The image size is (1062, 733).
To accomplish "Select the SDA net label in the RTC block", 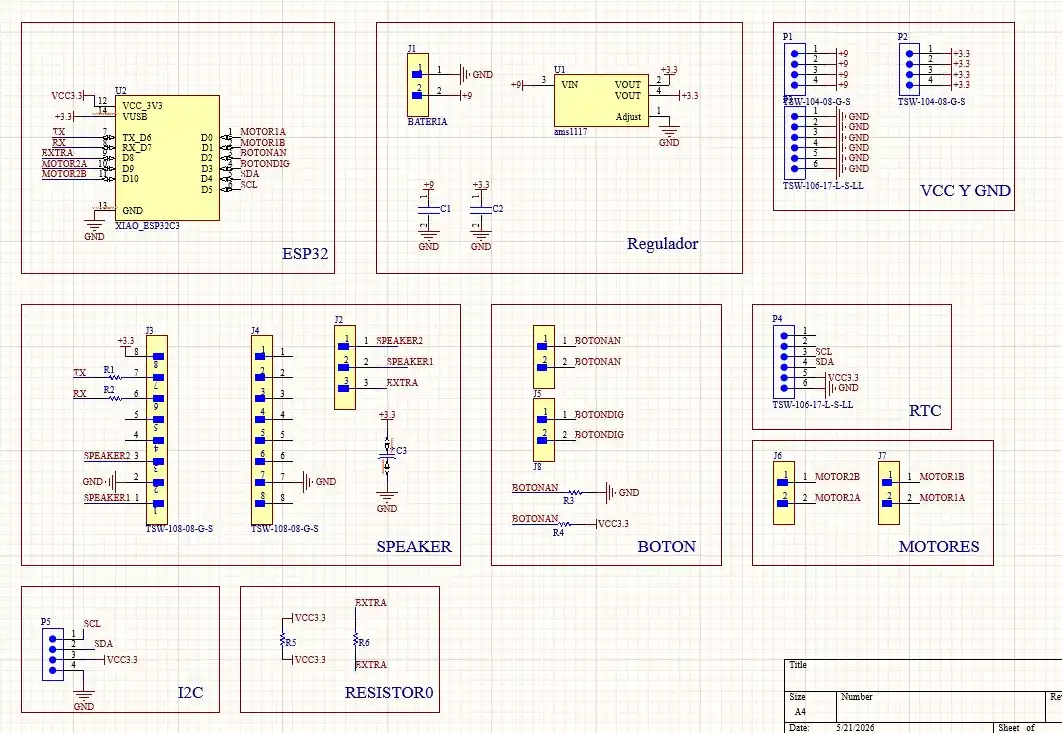I will point(824,362).
